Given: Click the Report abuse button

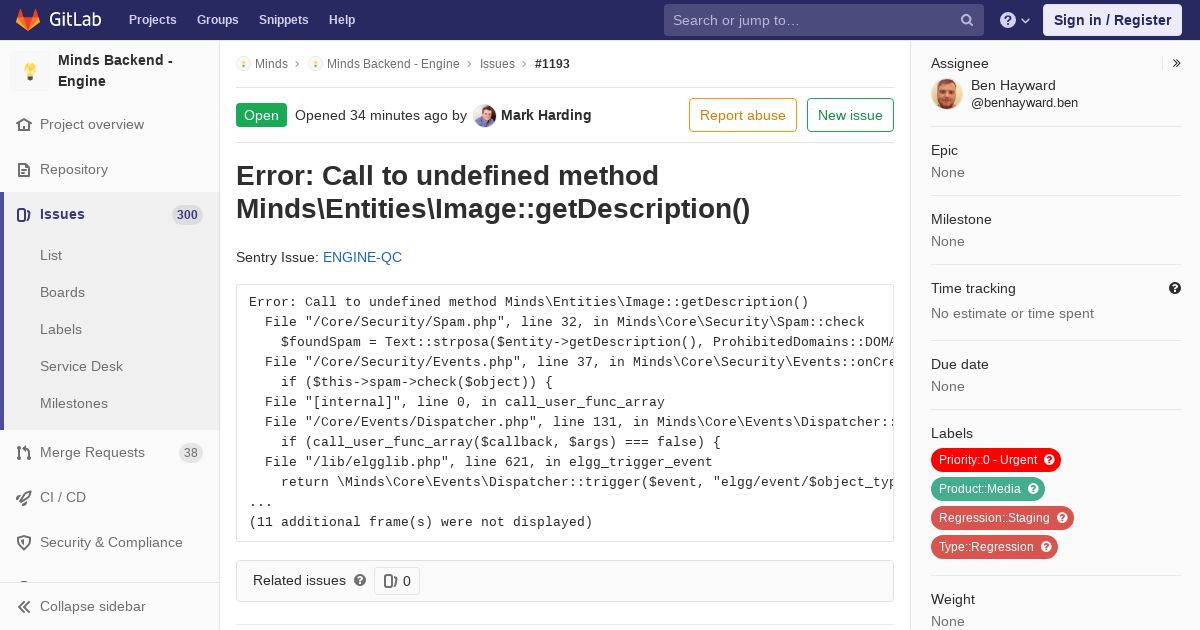Looking at the screenshot, I should click(x=743, y=115).
